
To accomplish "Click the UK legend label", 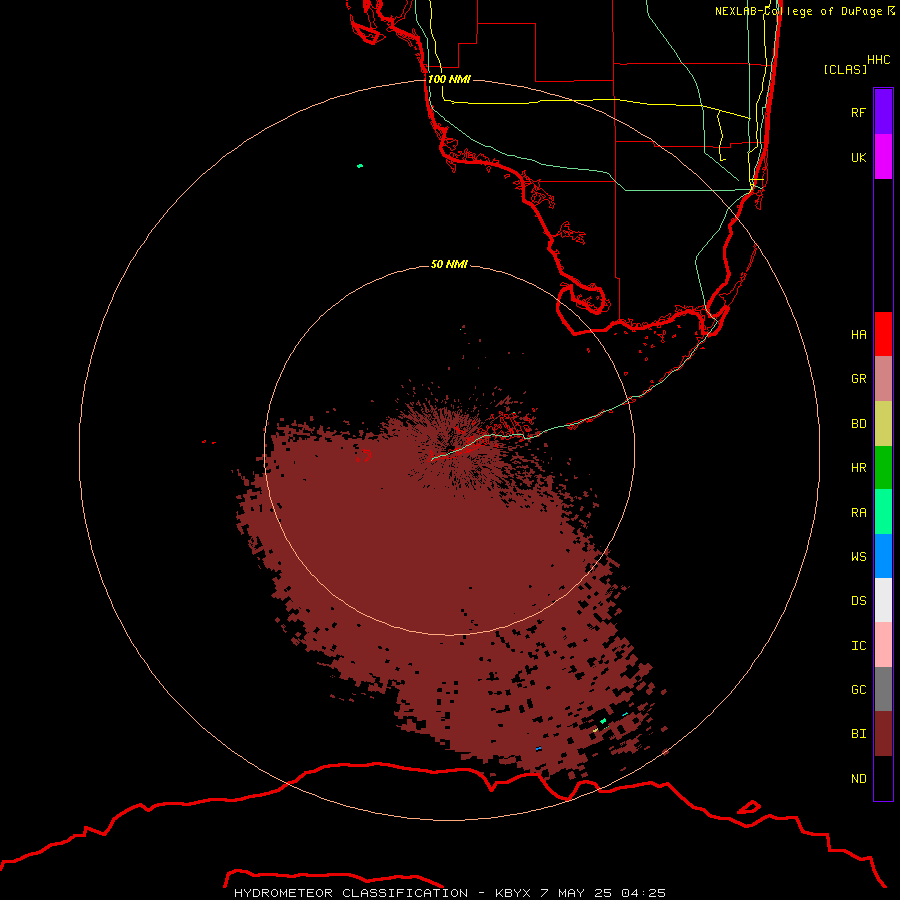I will coord(858,157).
